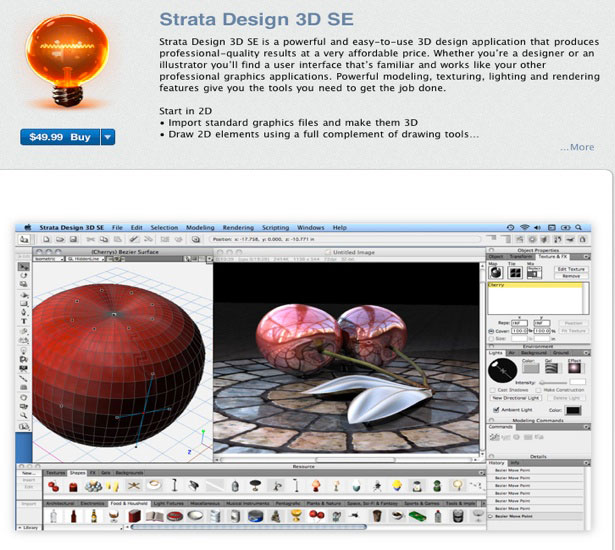Click the light direction sphere control

(x=502, y=370)
